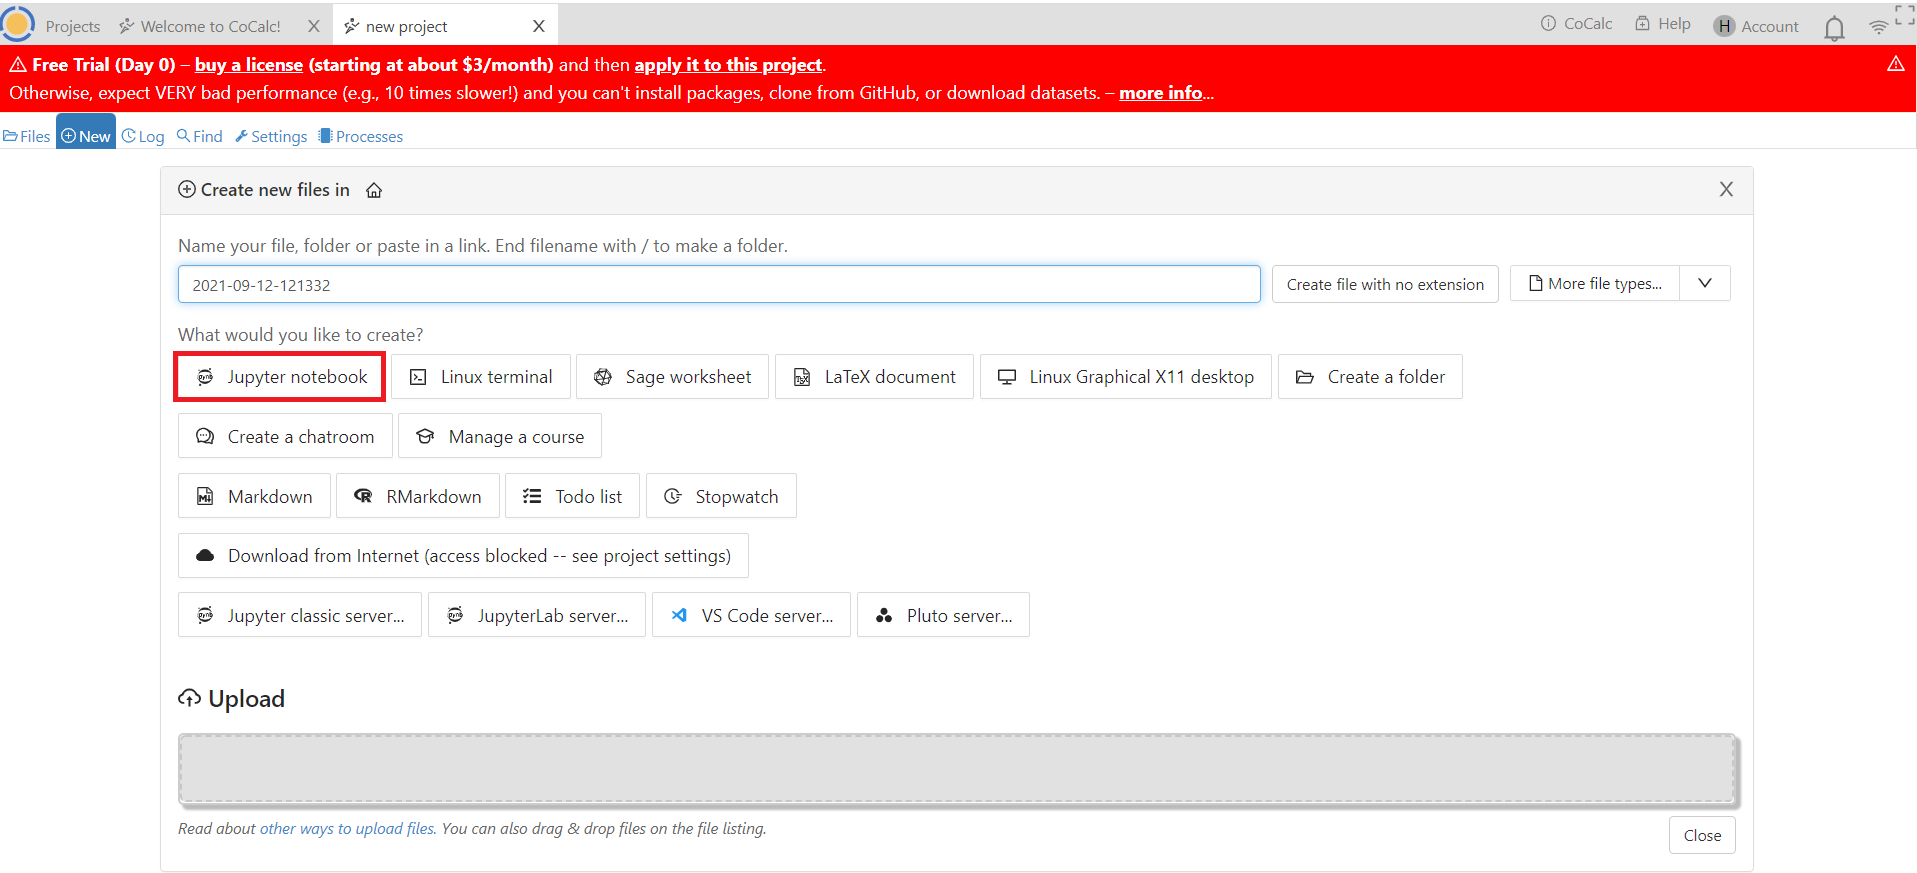Open the CoCalc info menu
Viewport: 1917px width, 873px height.
(x=1577, y=24)
